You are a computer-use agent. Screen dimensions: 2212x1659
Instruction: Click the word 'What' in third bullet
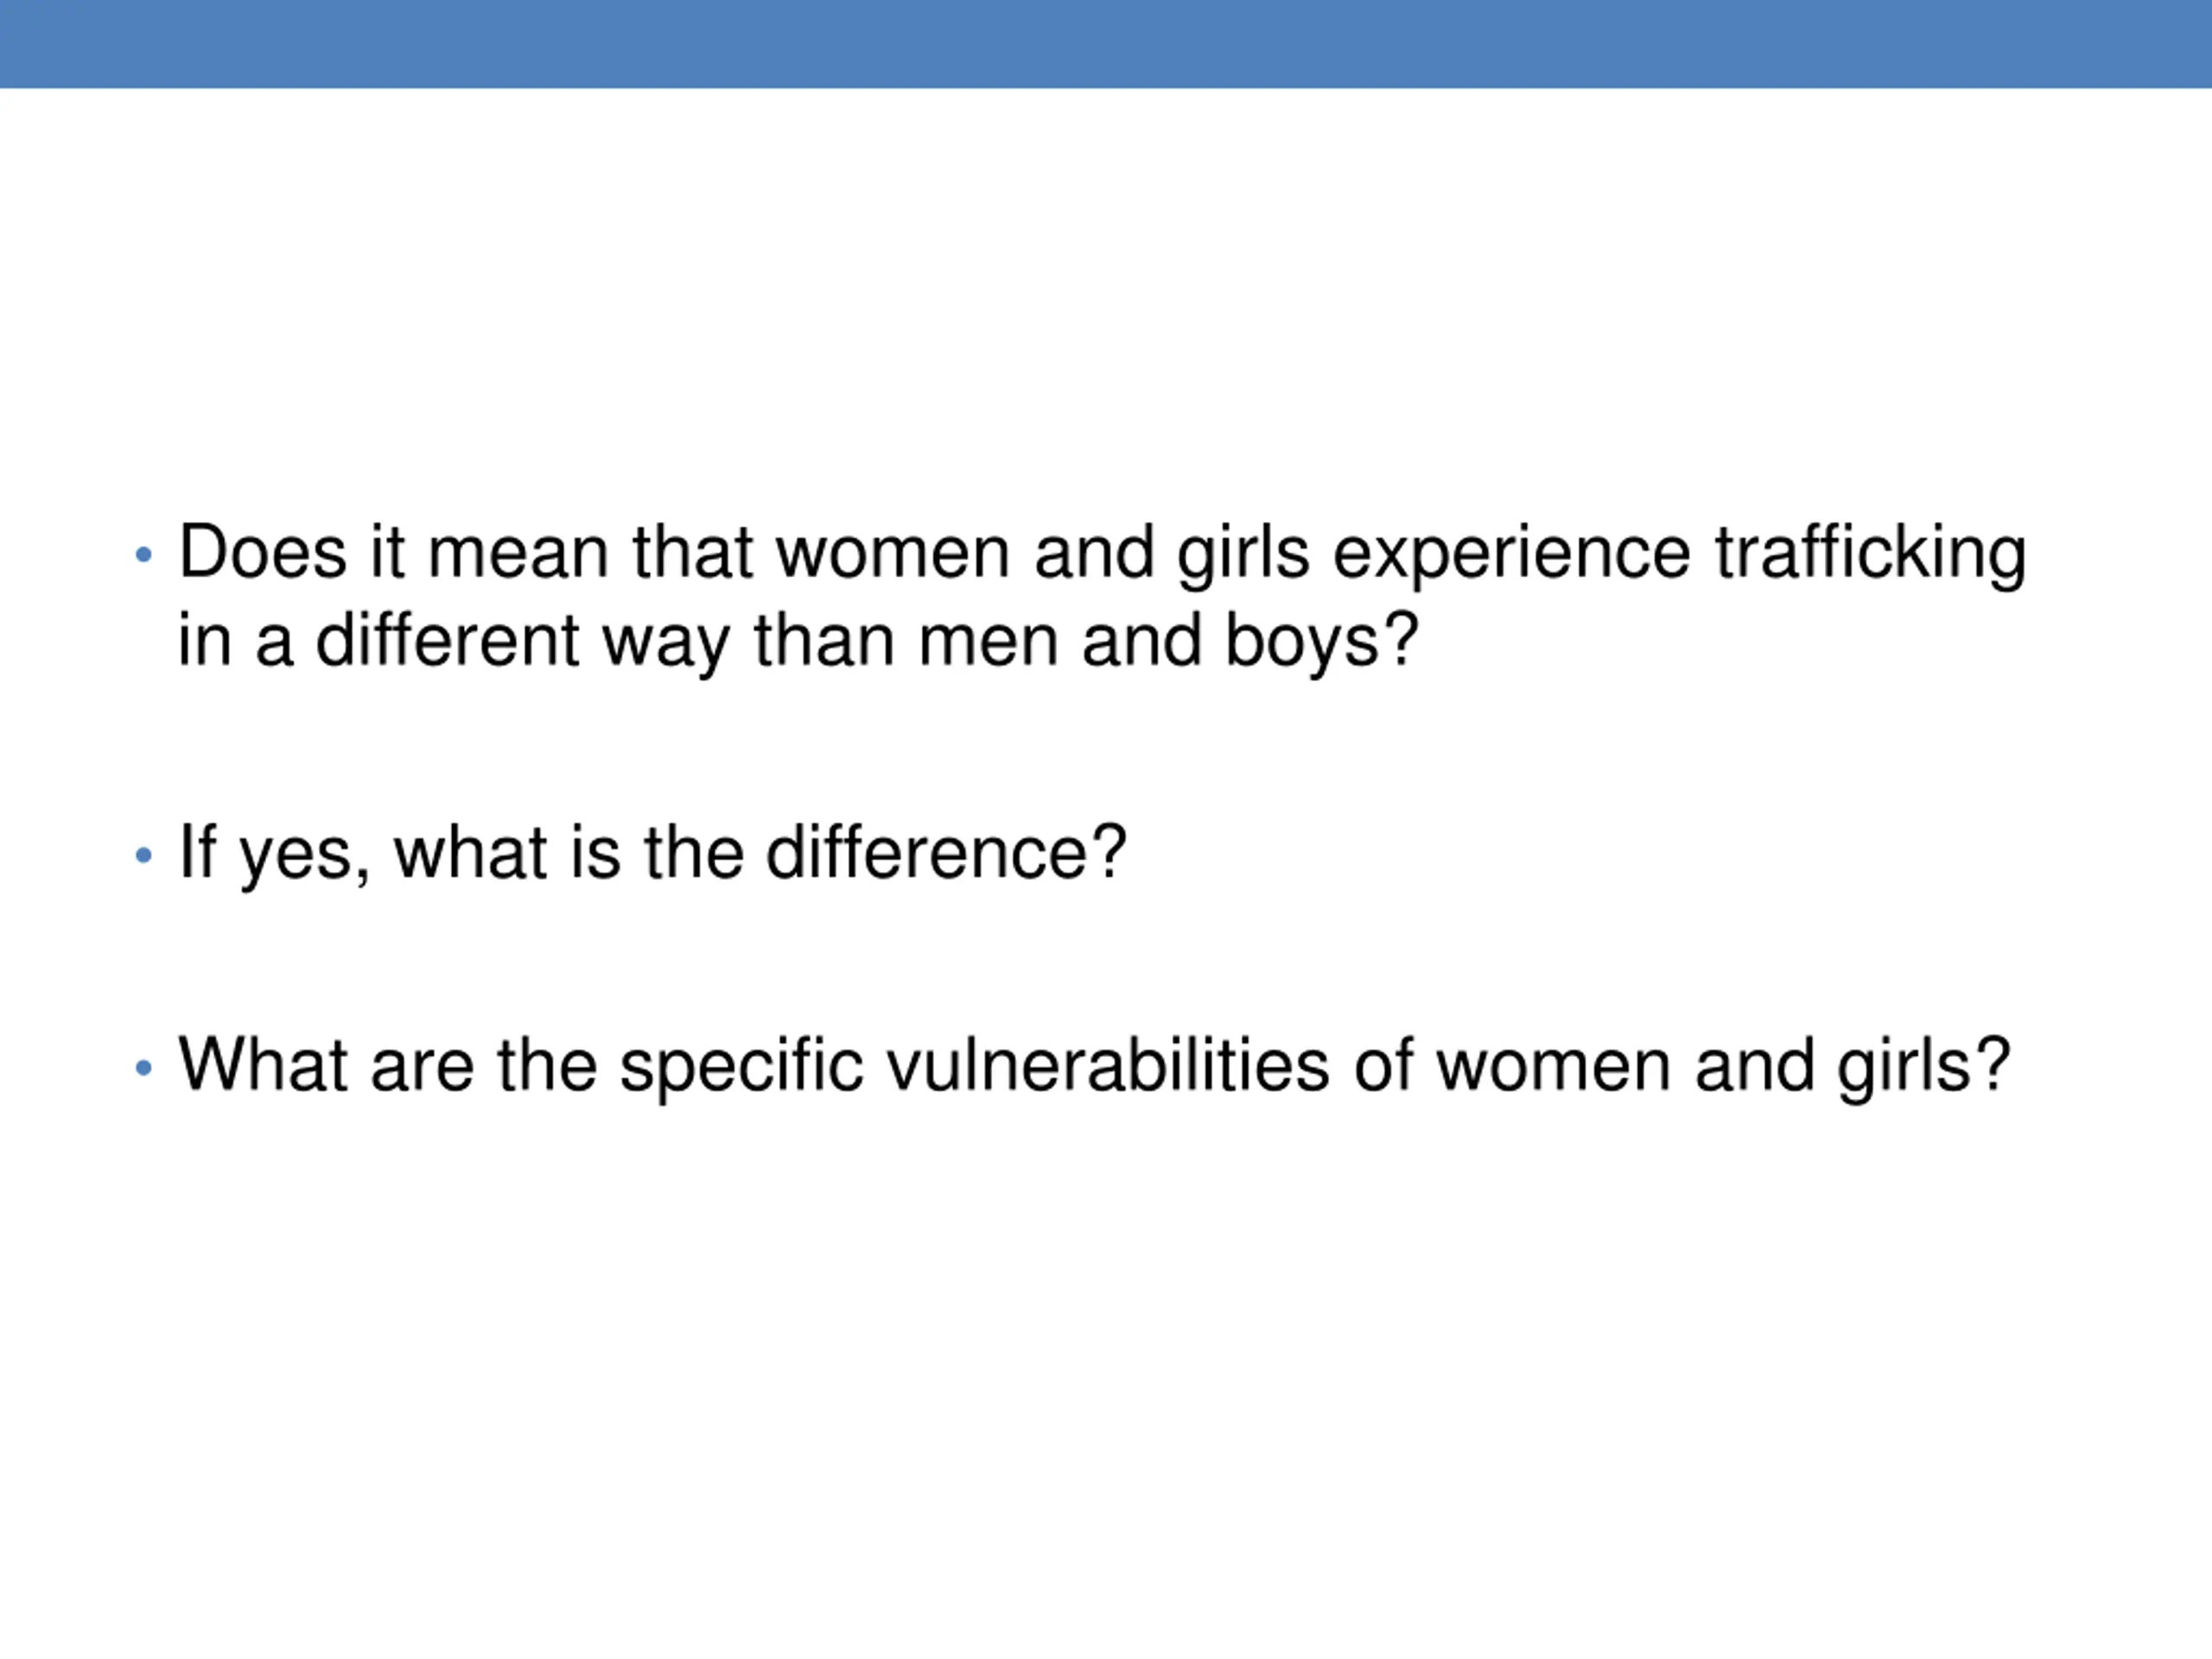(263, 1065)
